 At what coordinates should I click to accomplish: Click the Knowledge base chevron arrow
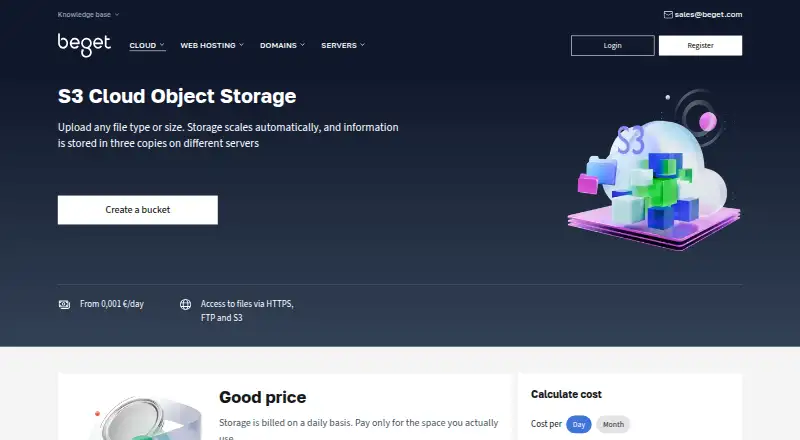117,15
